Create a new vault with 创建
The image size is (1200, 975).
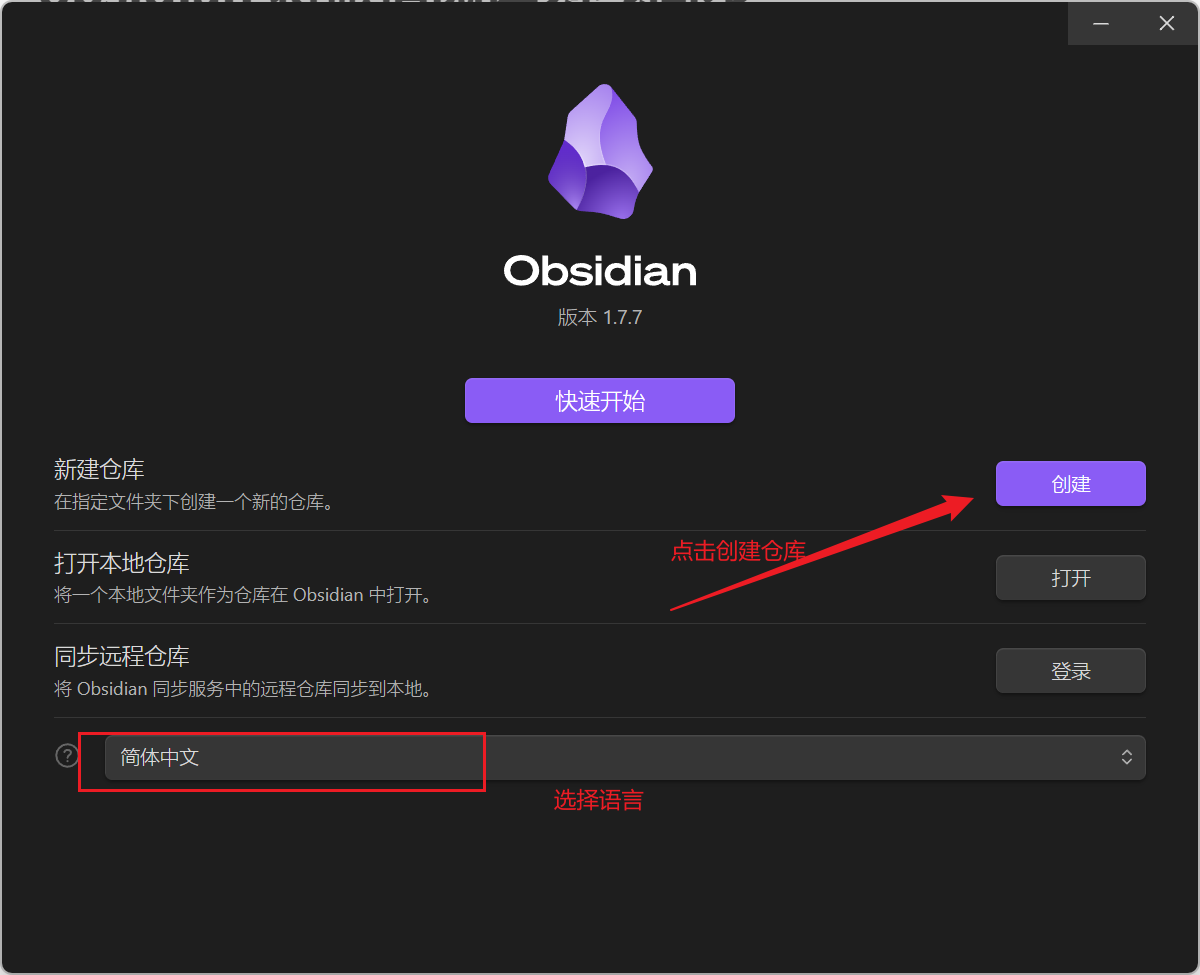click(x=1071, y=484)
